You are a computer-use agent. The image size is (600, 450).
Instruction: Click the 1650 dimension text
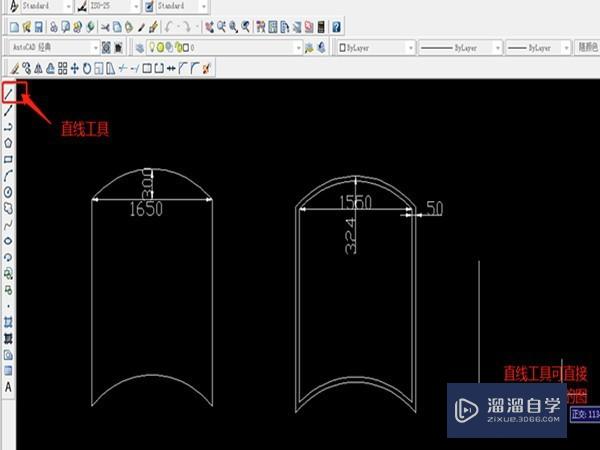click(x=146, y=209)
